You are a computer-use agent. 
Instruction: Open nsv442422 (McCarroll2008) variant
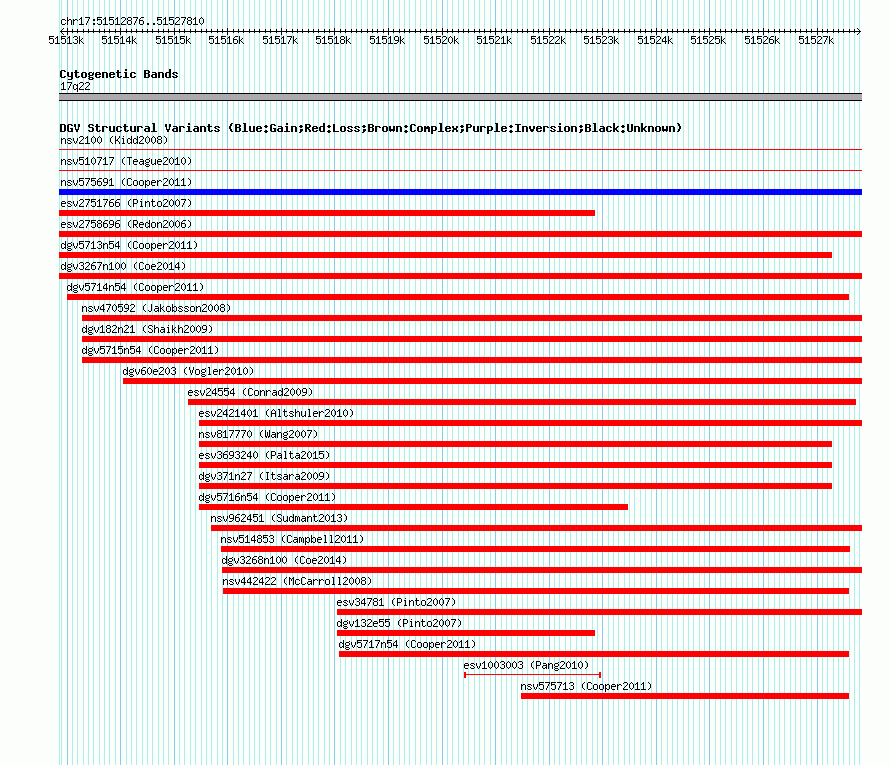click(297, 581)
